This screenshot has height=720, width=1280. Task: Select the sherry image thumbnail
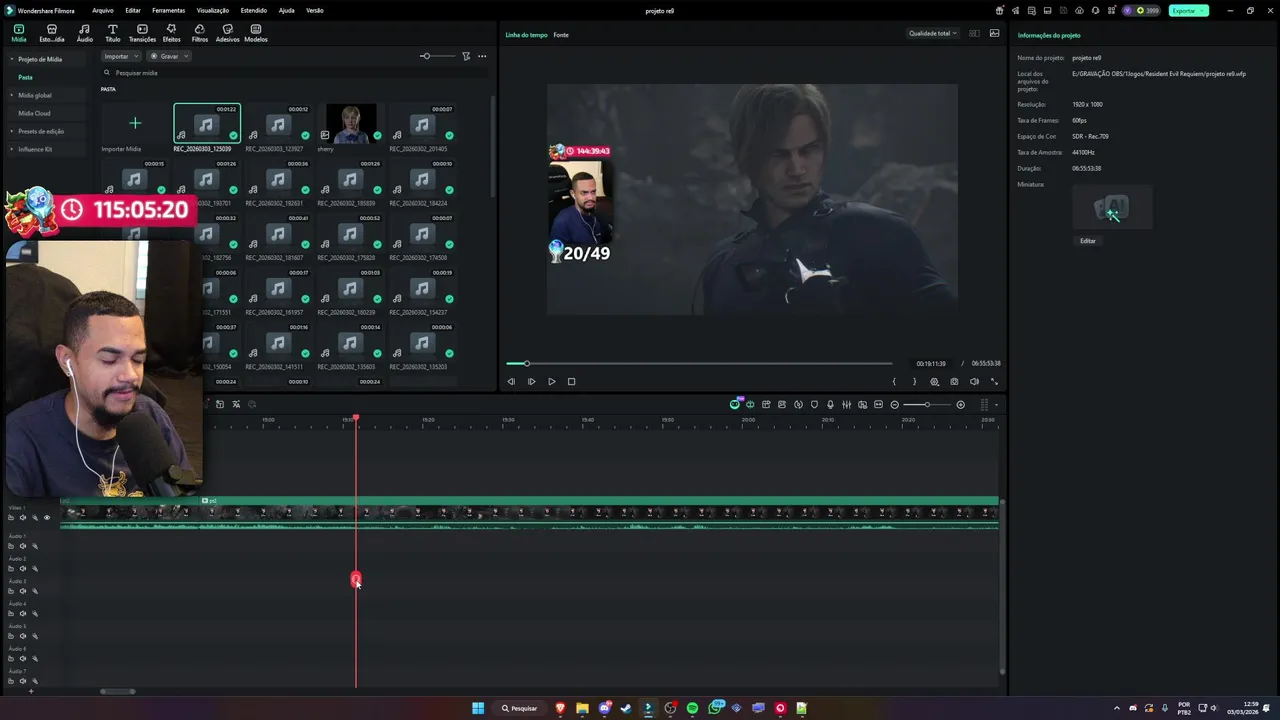point(351,124)
